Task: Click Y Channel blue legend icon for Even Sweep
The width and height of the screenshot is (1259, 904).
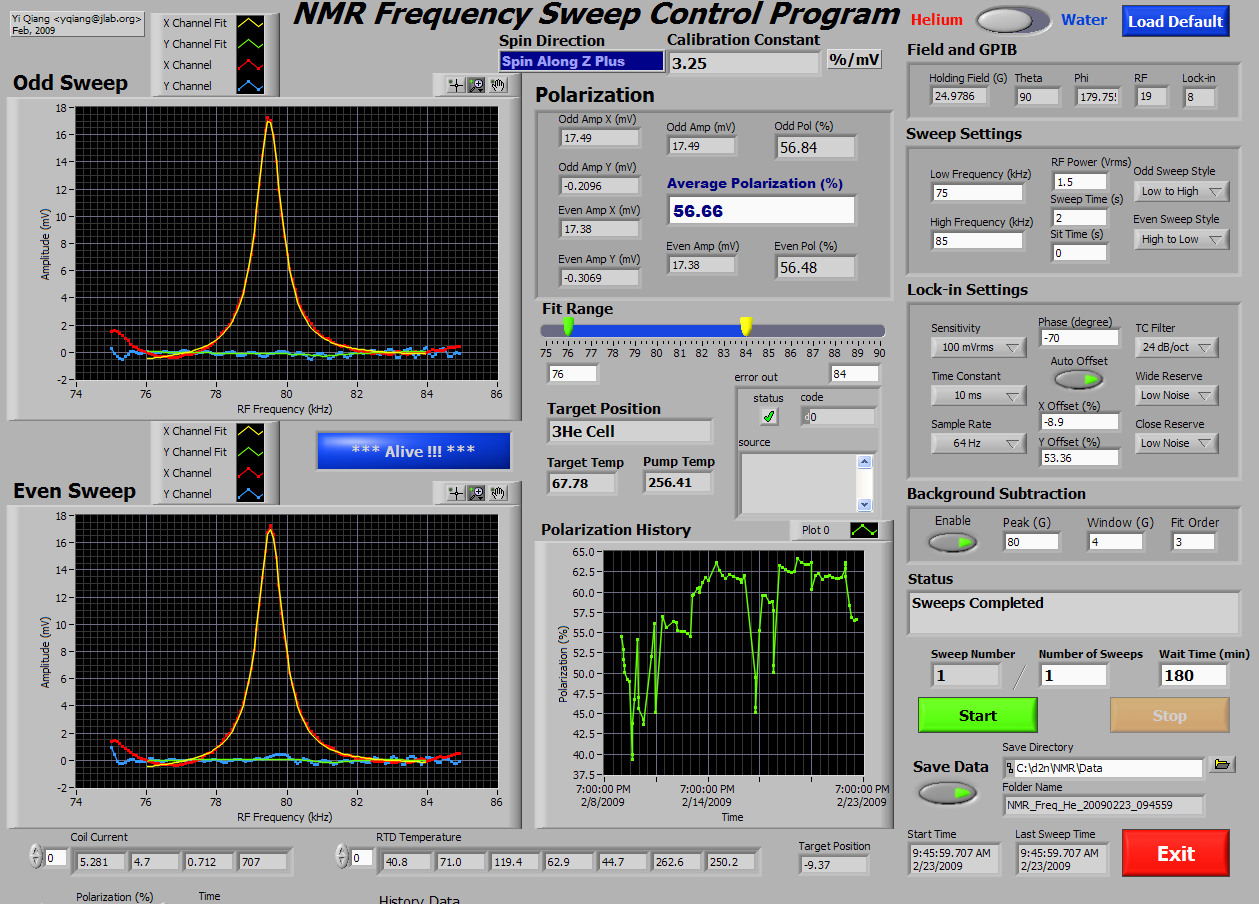Action: pyautogui.click(x=249, y=494)
